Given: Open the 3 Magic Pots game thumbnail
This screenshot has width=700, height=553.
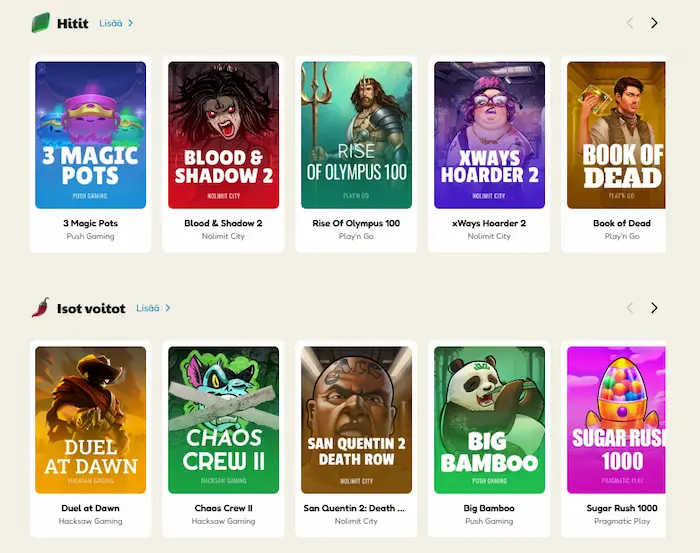Looking at the screenshot, I should point(91,135).
